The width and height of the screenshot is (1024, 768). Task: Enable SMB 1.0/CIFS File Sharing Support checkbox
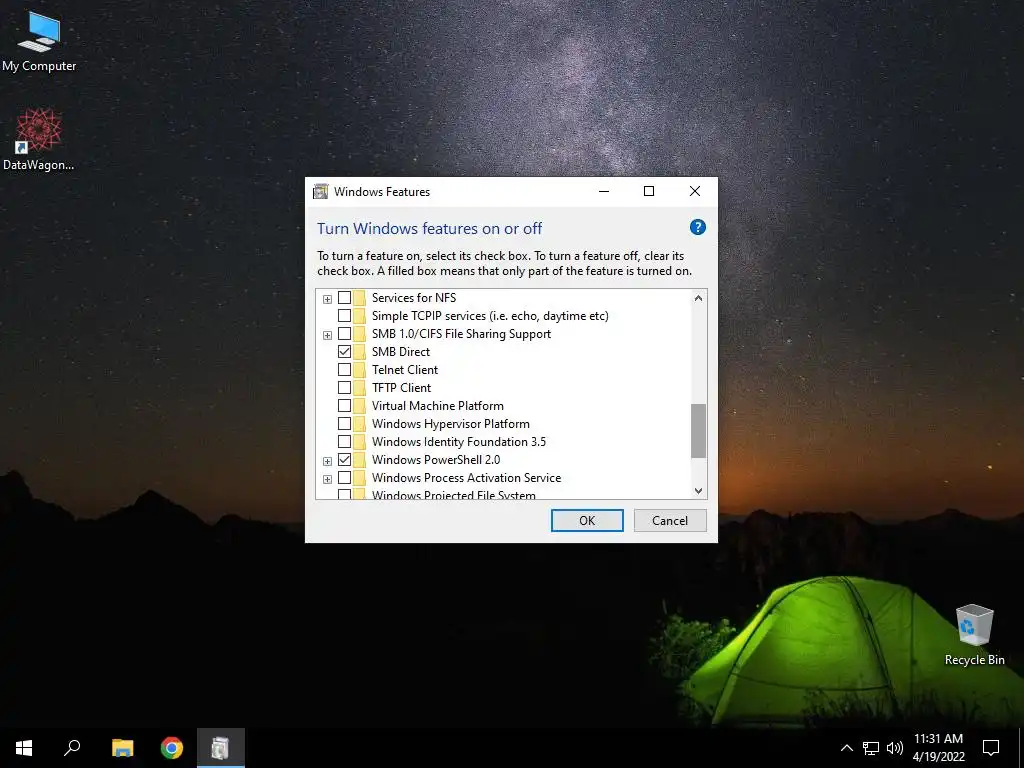click(344, 334)
